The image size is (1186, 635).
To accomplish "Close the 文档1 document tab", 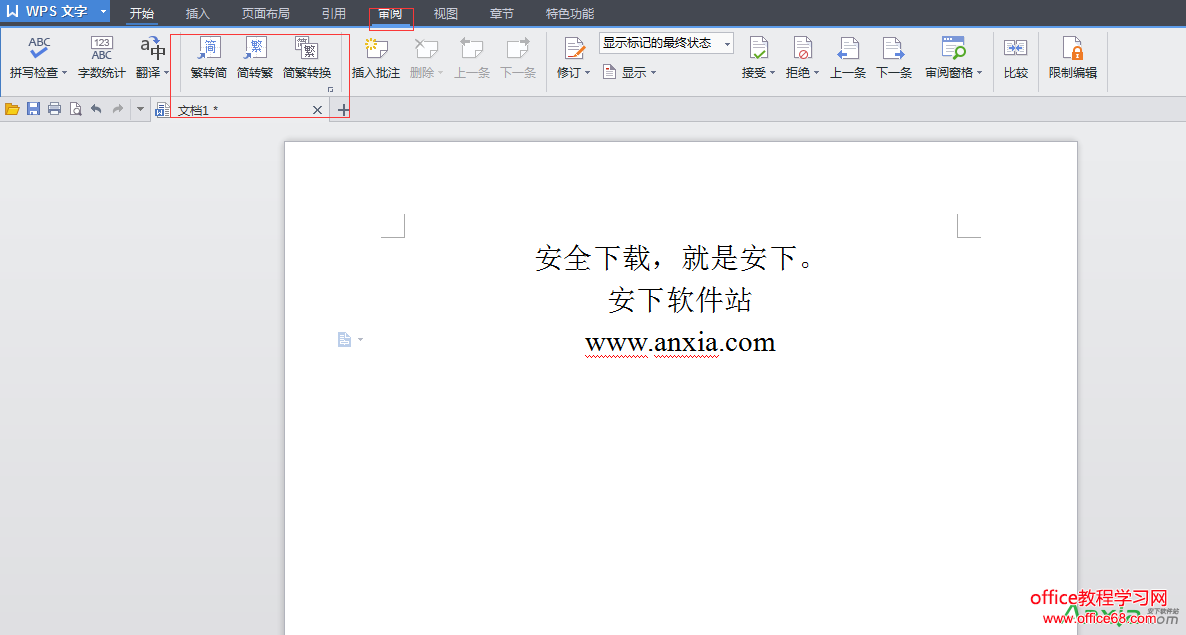I will pos(318,110).
